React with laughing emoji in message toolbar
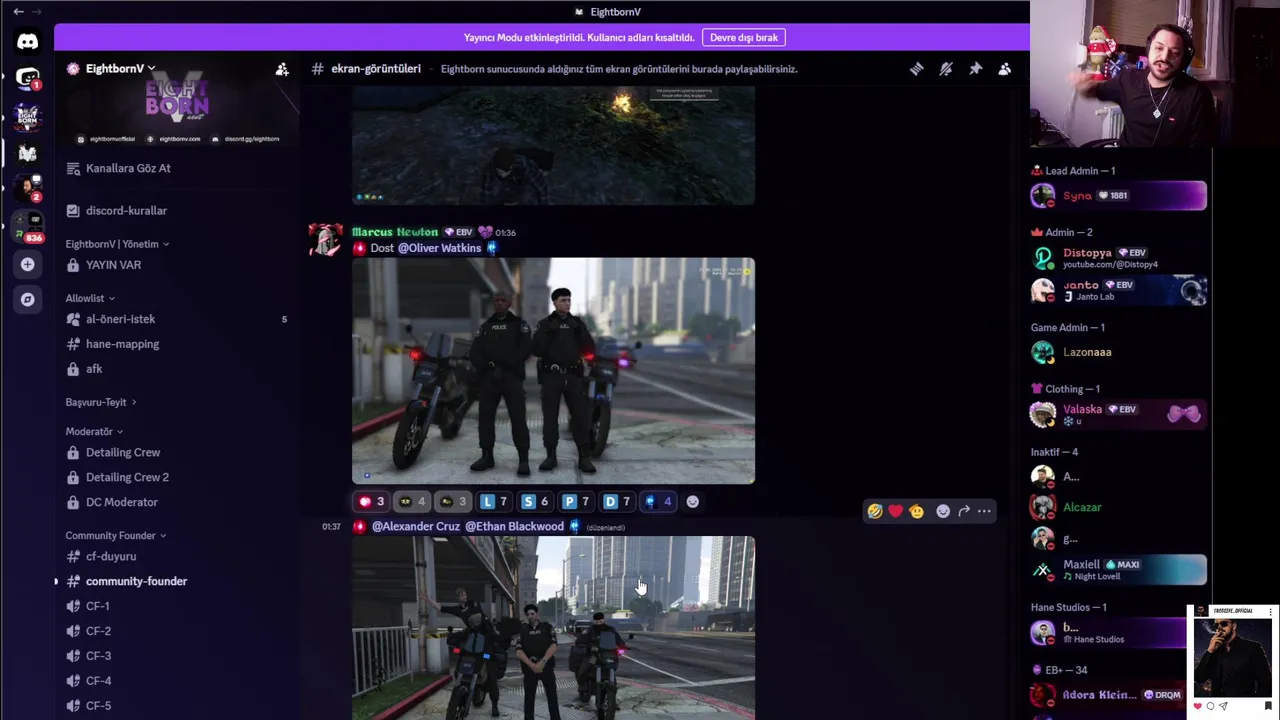Viewport: 1280px width, 720px height. tap(875, 511)
